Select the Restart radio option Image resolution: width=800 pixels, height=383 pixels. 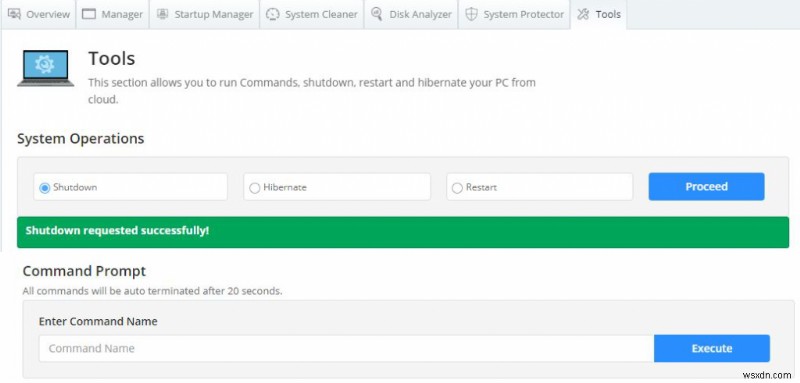click(457, 188)
